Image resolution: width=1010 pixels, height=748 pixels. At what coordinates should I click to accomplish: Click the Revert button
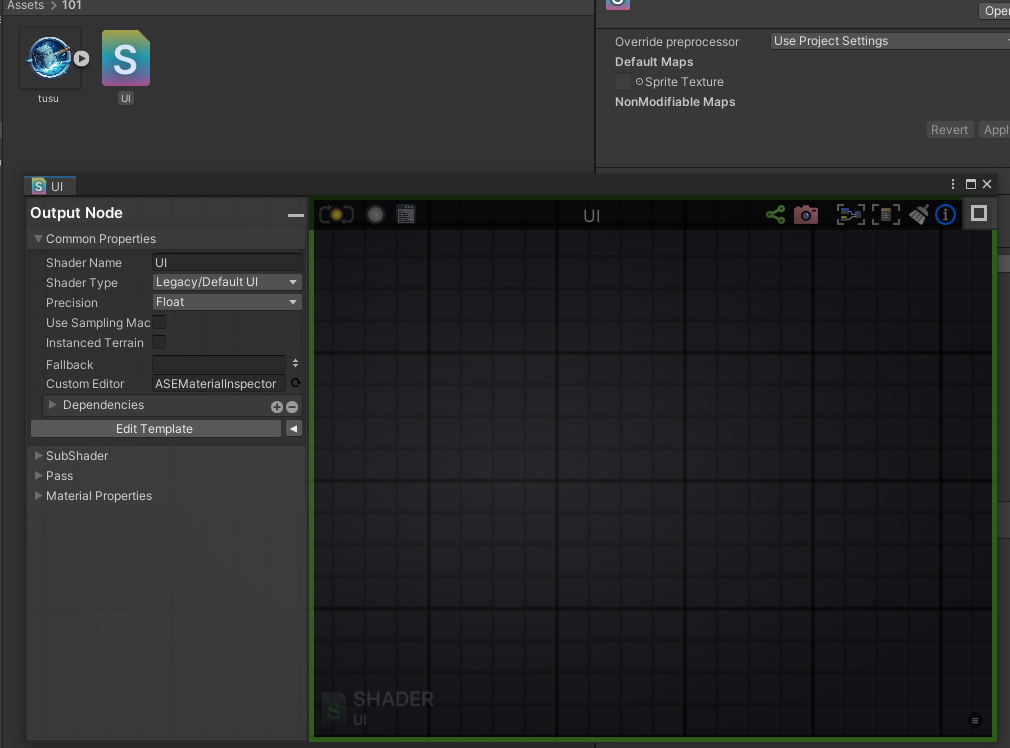click(949, 129)
